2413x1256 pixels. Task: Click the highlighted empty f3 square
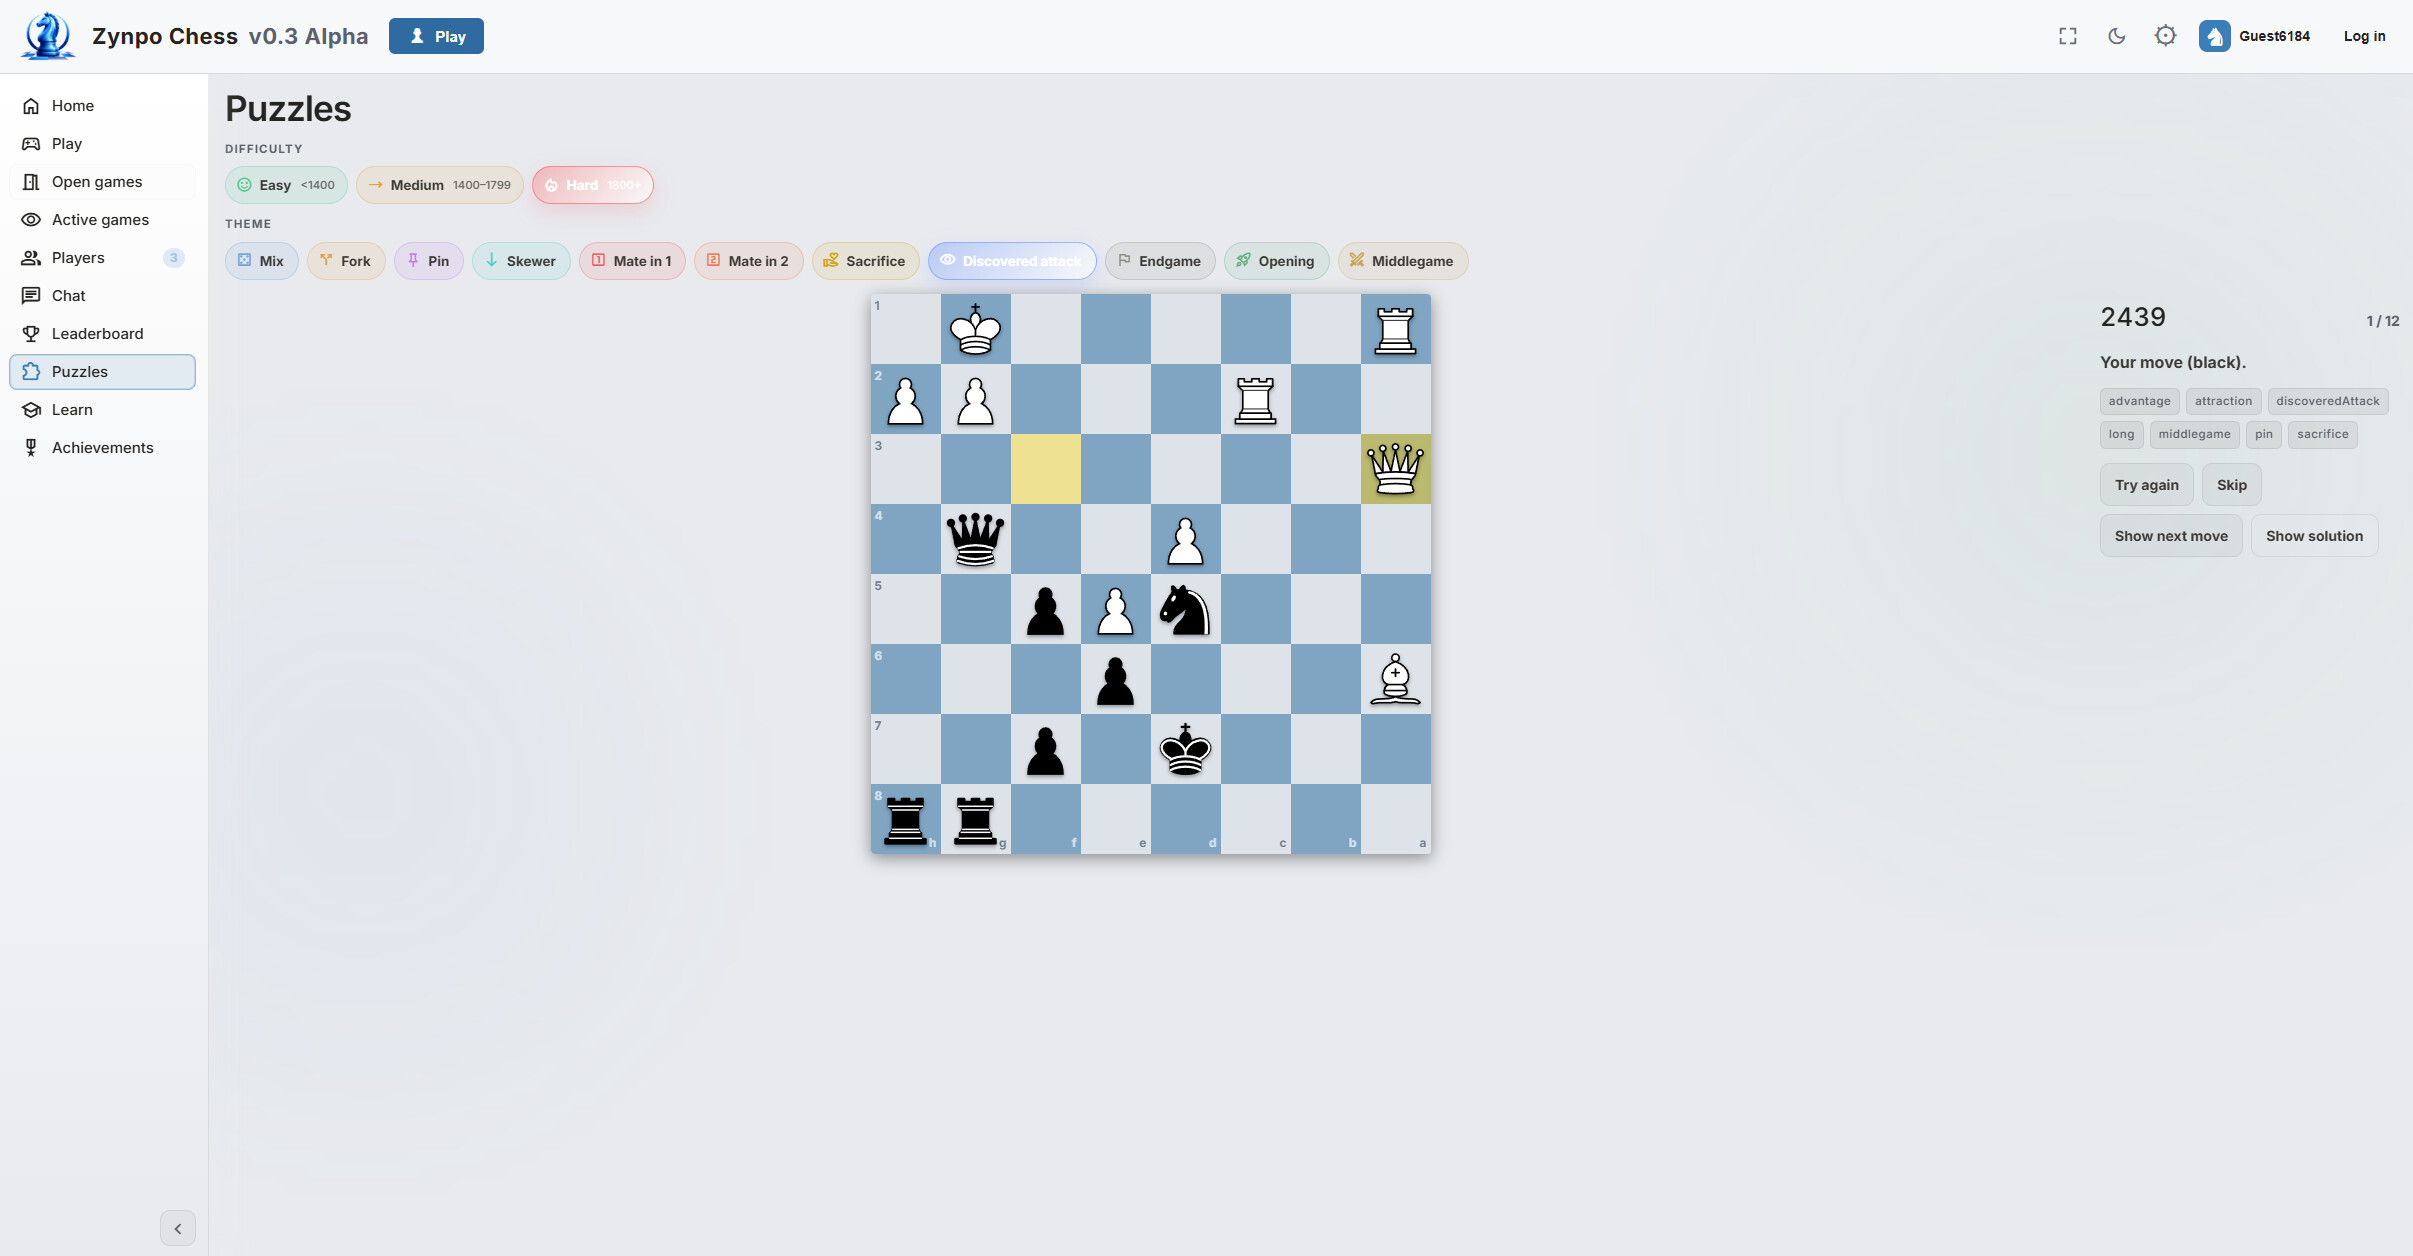(x=1045, y=469)
